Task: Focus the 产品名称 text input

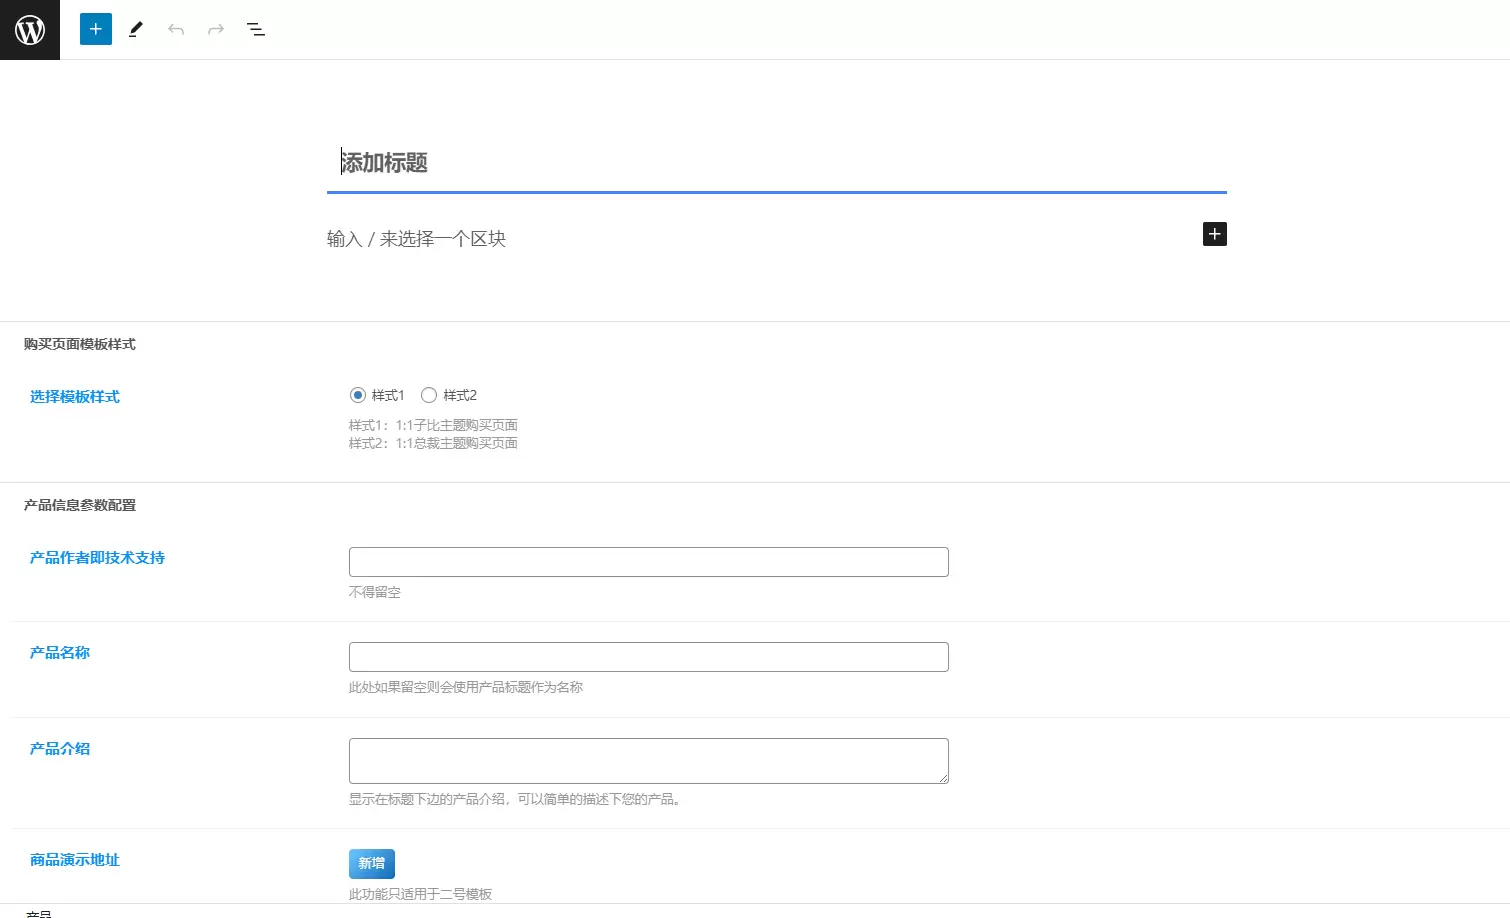Action: [x=648, y=657]
